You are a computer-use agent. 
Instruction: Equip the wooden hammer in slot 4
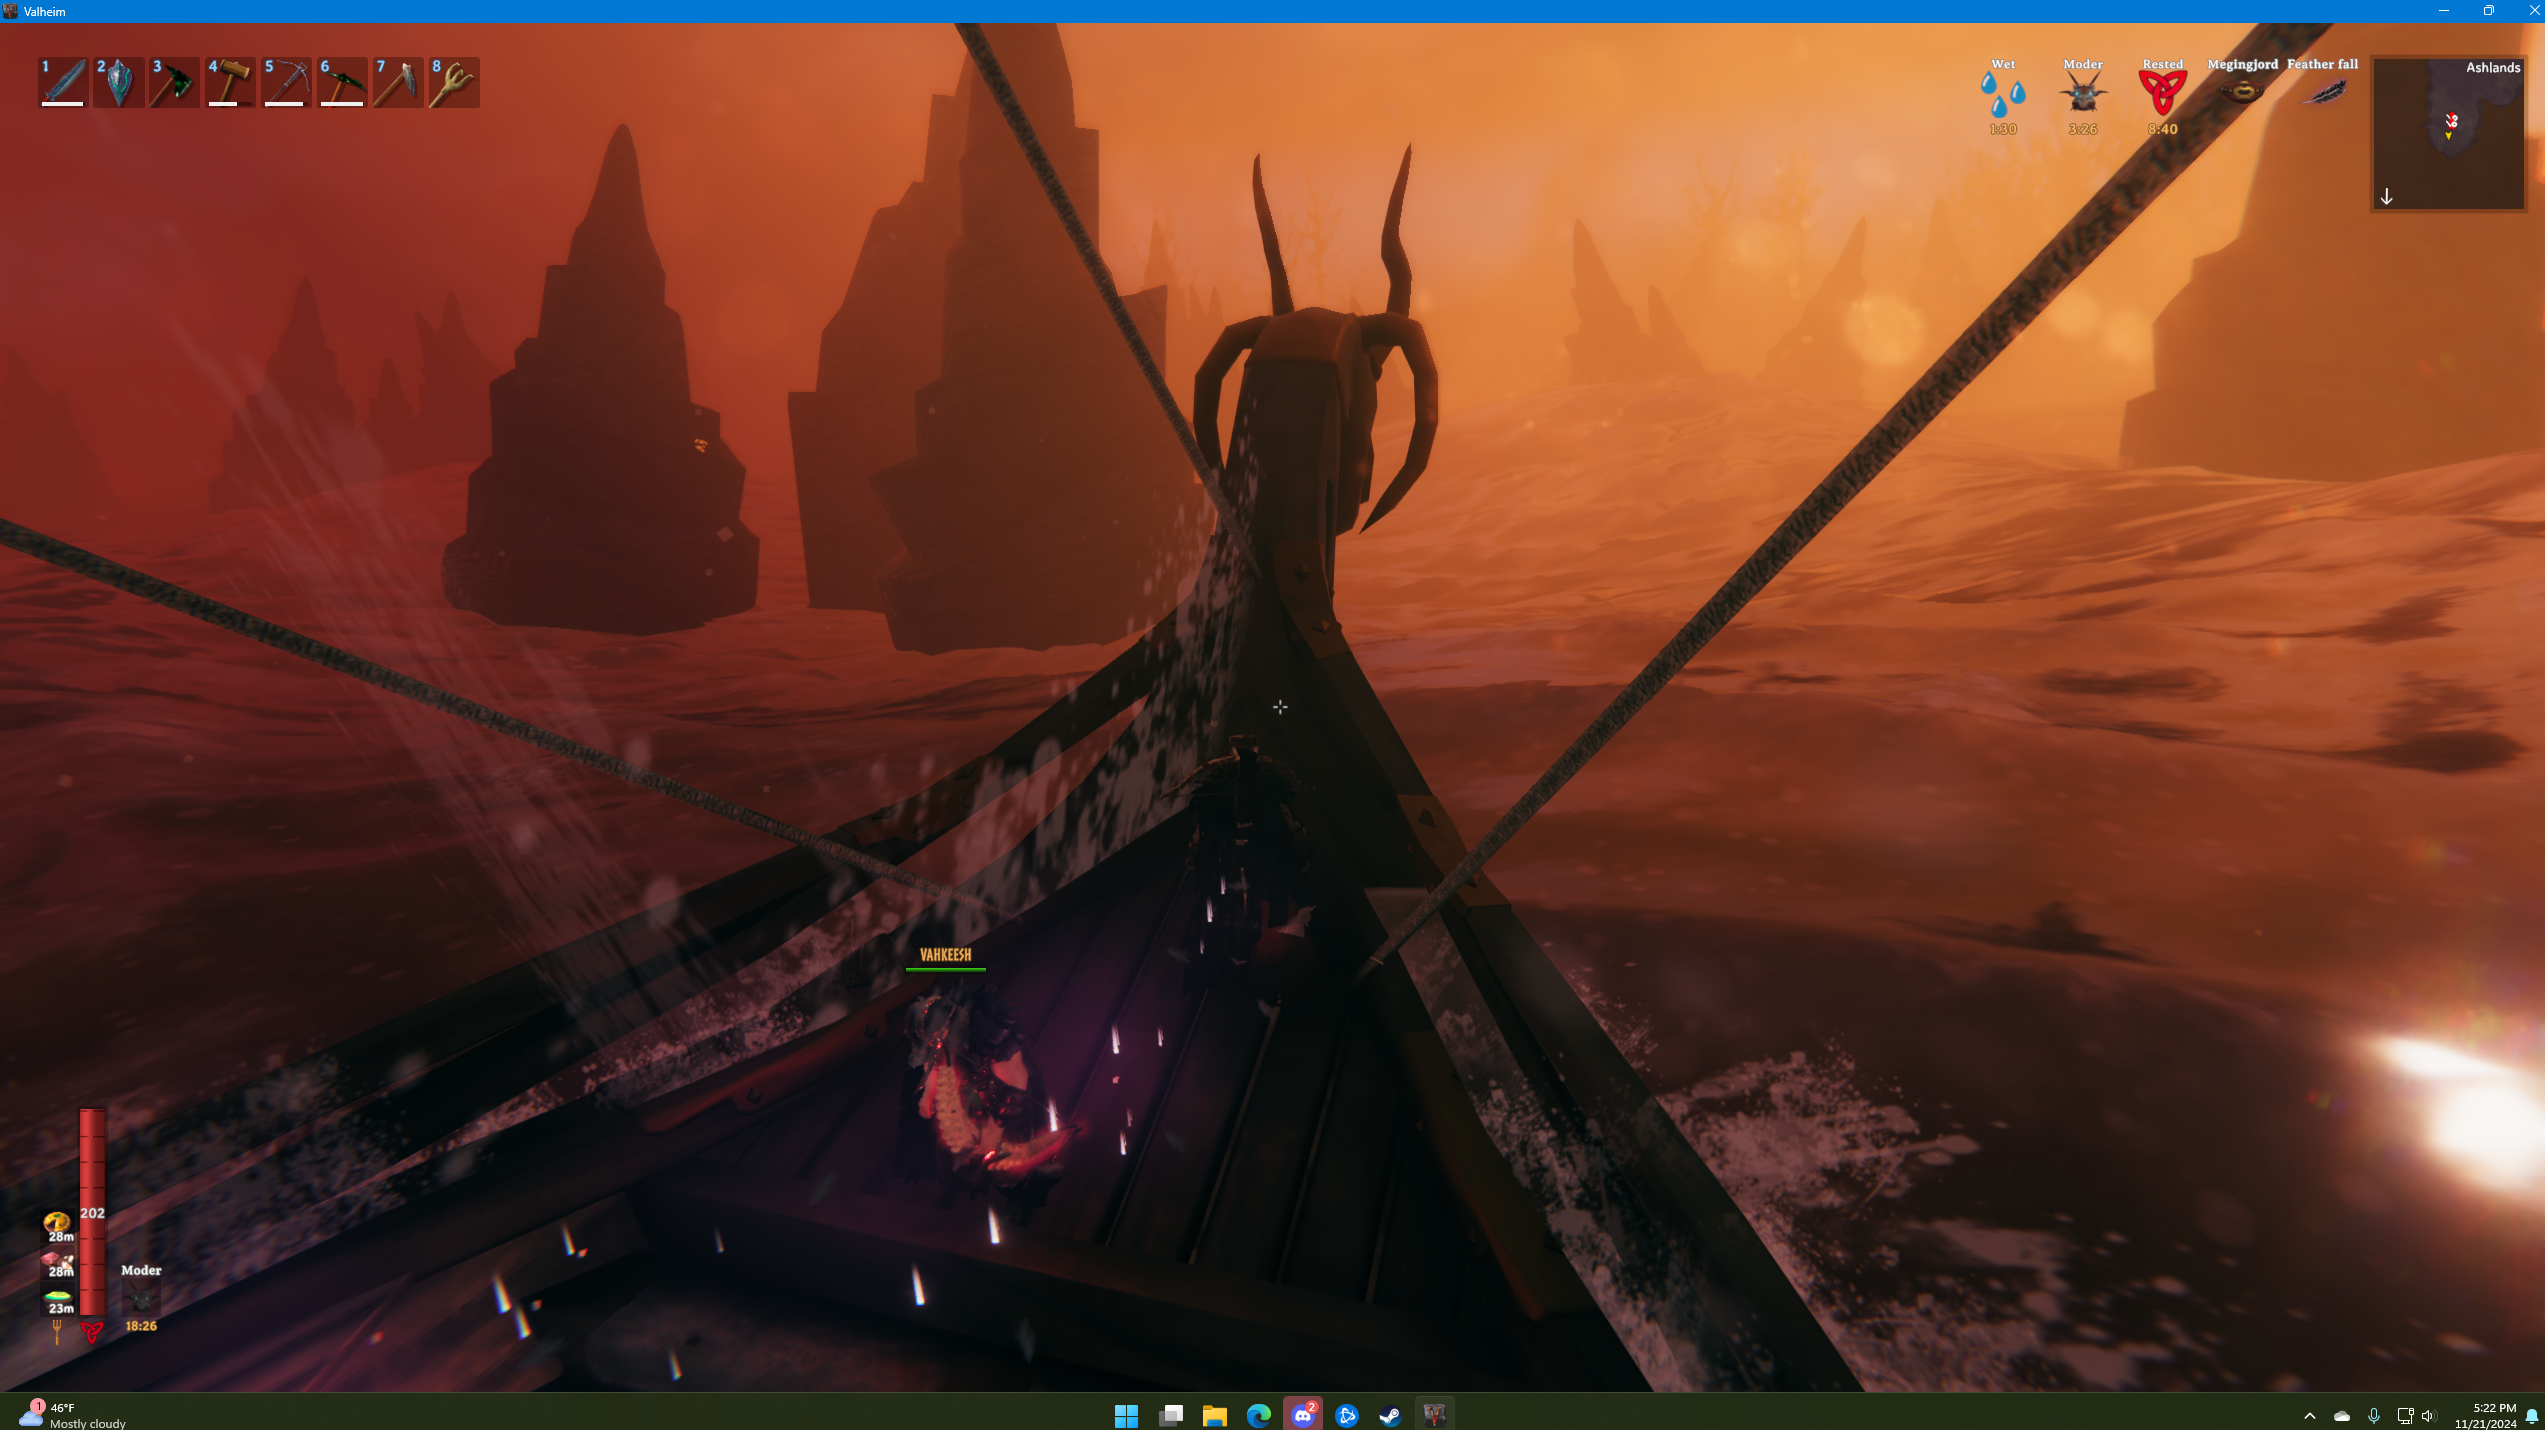point(231,82)
